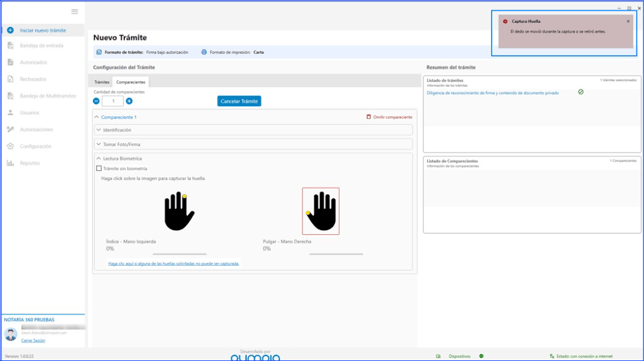
Task: Click Listado de Comparecientes heading
Action: (452, 161)
